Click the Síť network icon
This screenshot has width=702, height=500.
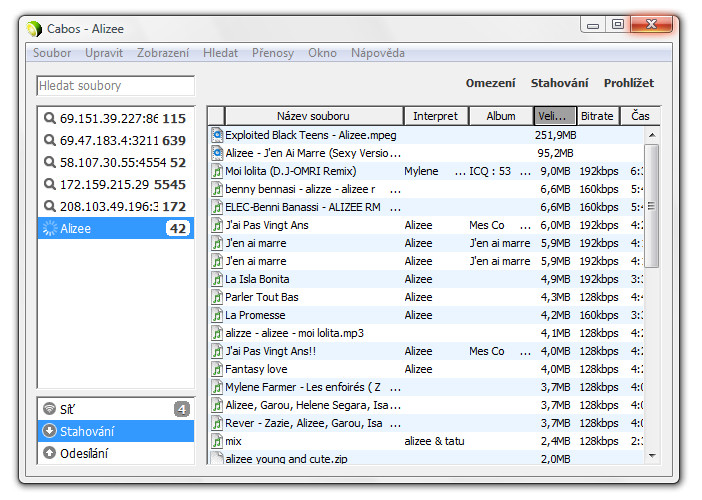[x=49, y=409]
